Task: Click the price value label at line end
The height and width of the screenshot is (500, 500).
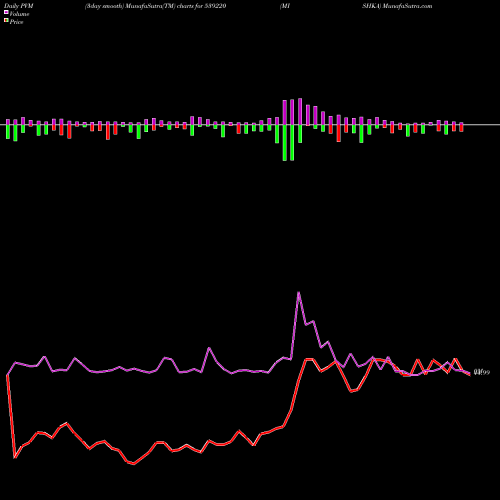Action: (x=482, y=372)
